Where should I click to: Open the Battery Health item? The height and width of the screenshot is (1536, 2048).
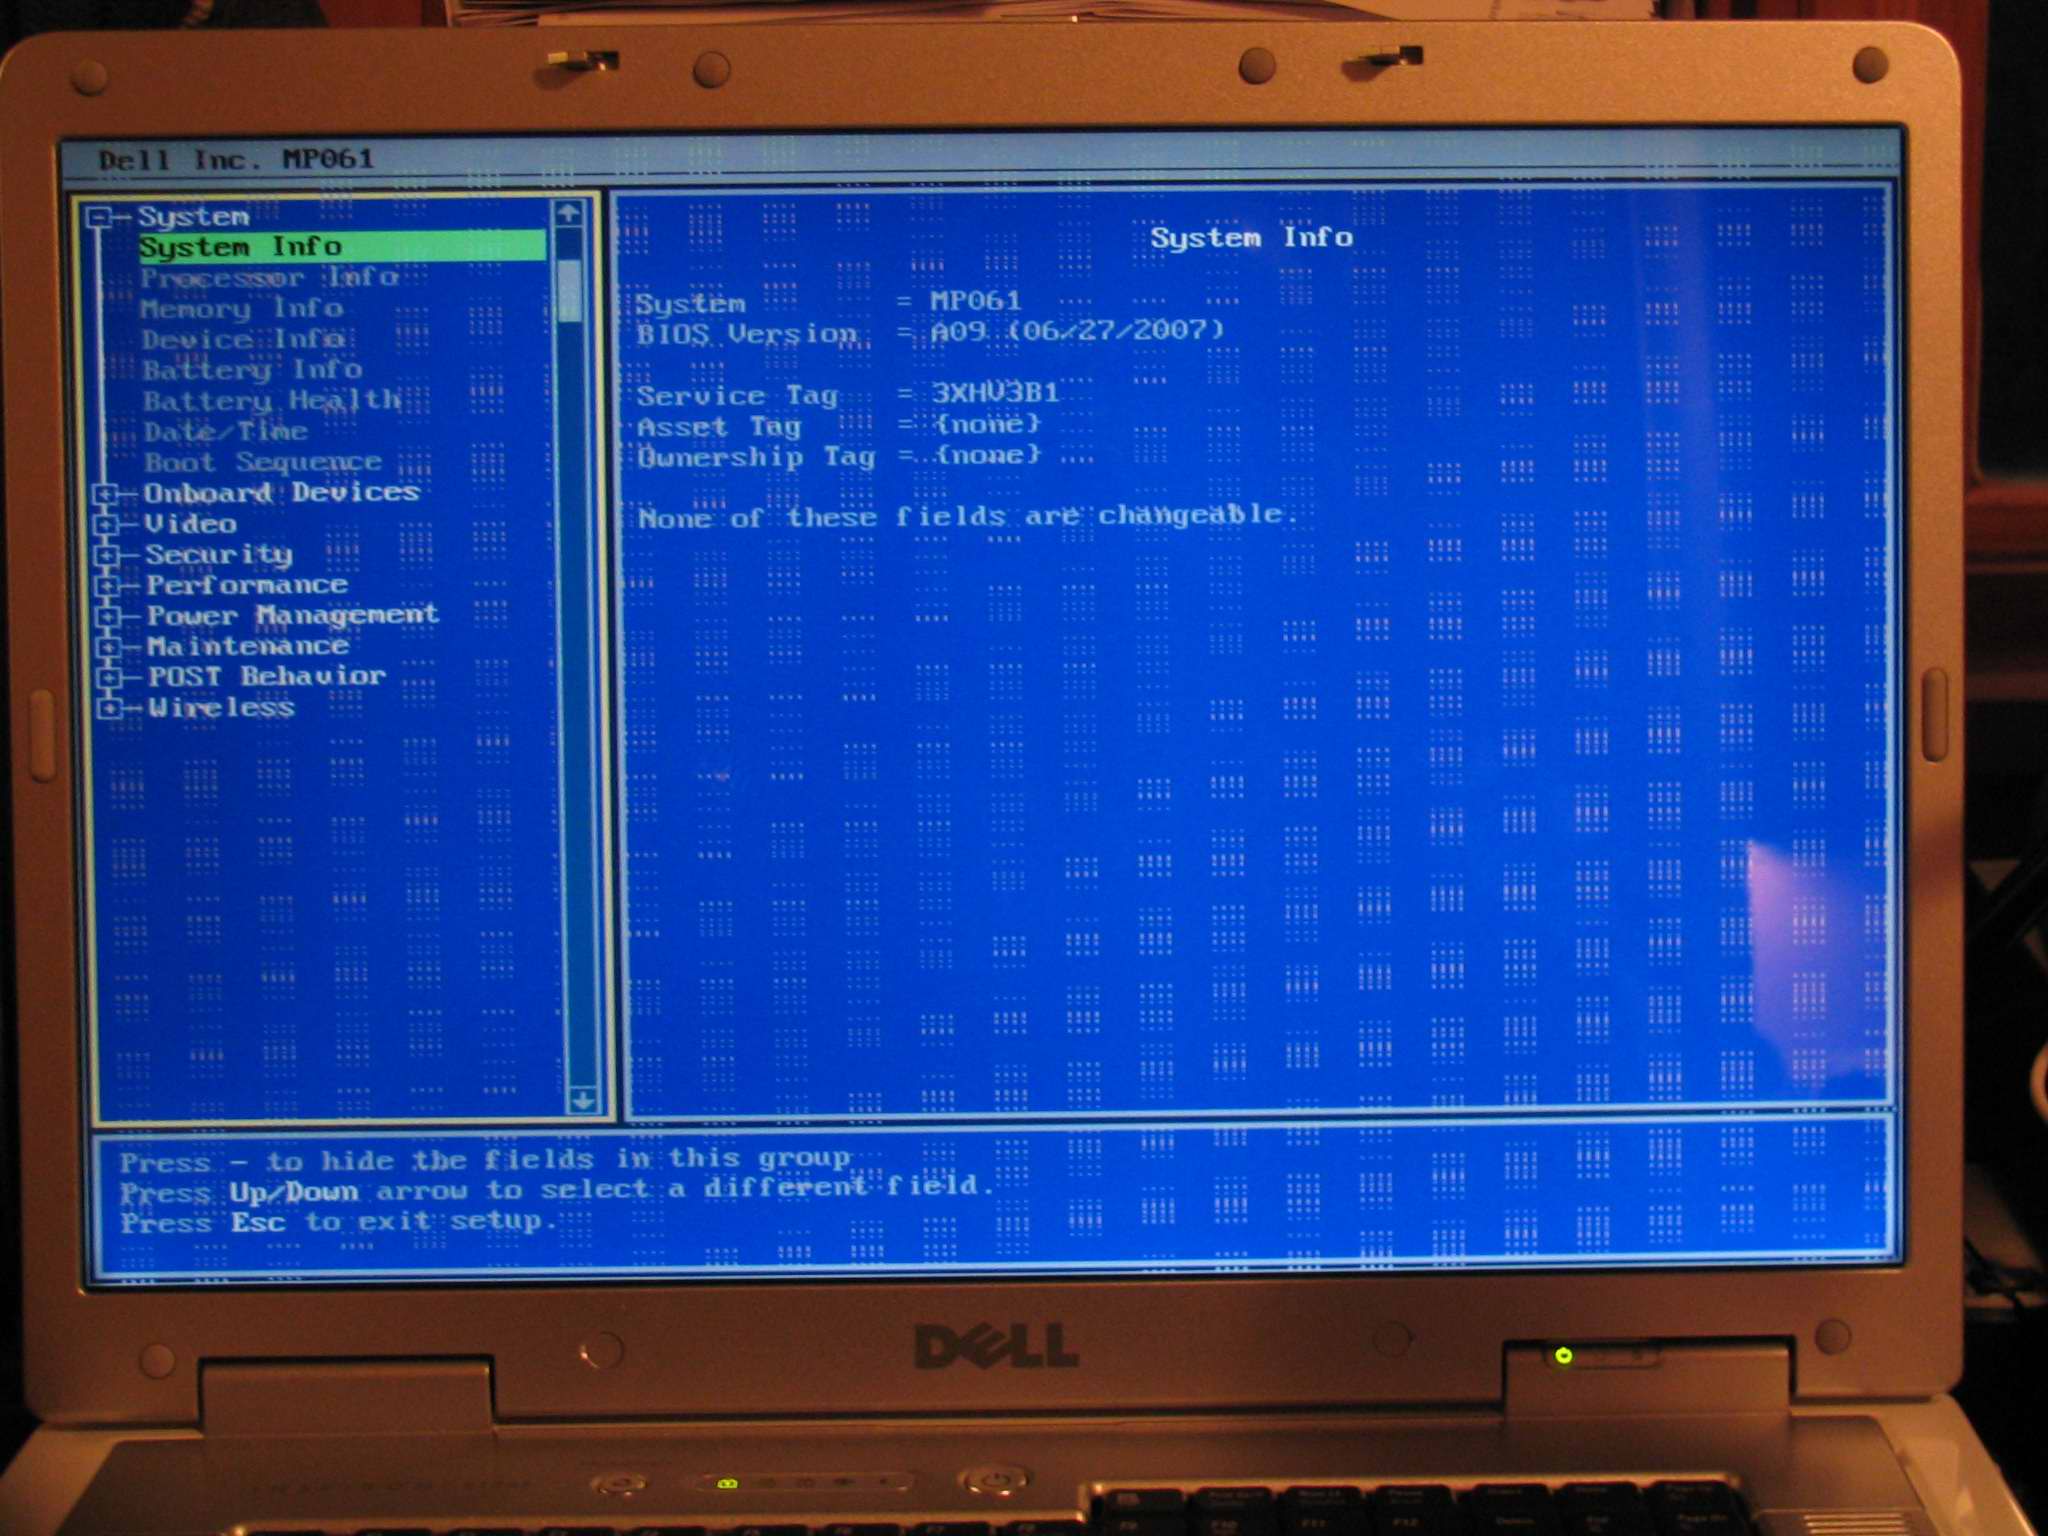(x=271, y=401)
